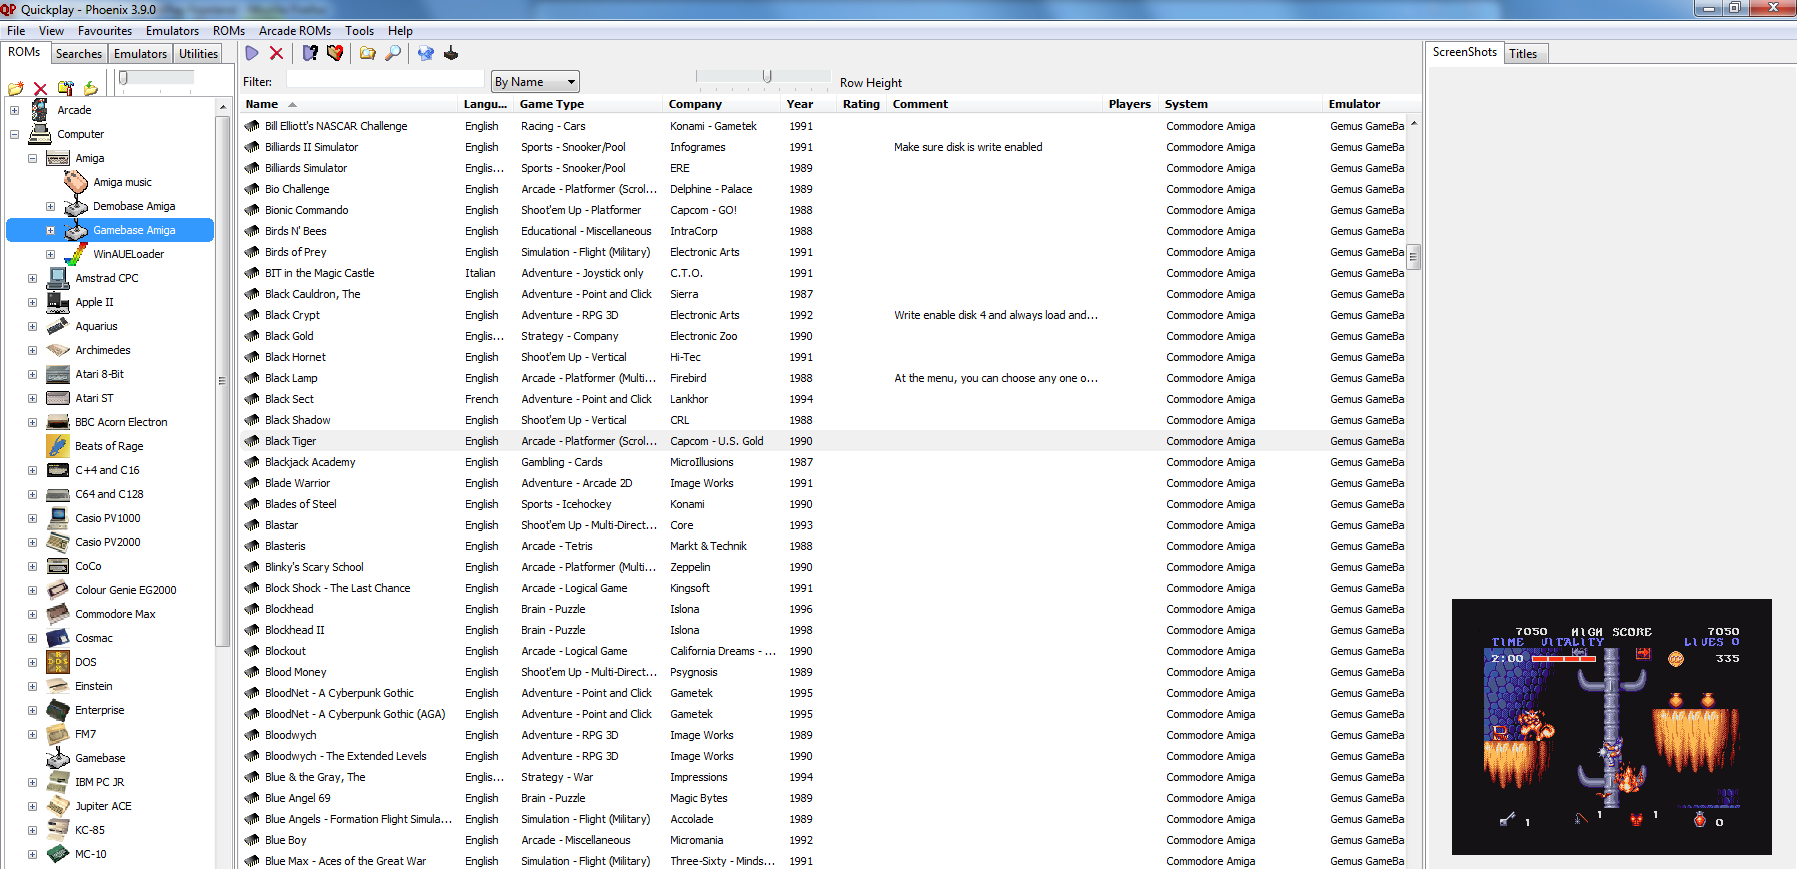The height and width of the screenshot is (869, 1797).
Task: Click the Aquarius system icon
Action: (58, 326)
